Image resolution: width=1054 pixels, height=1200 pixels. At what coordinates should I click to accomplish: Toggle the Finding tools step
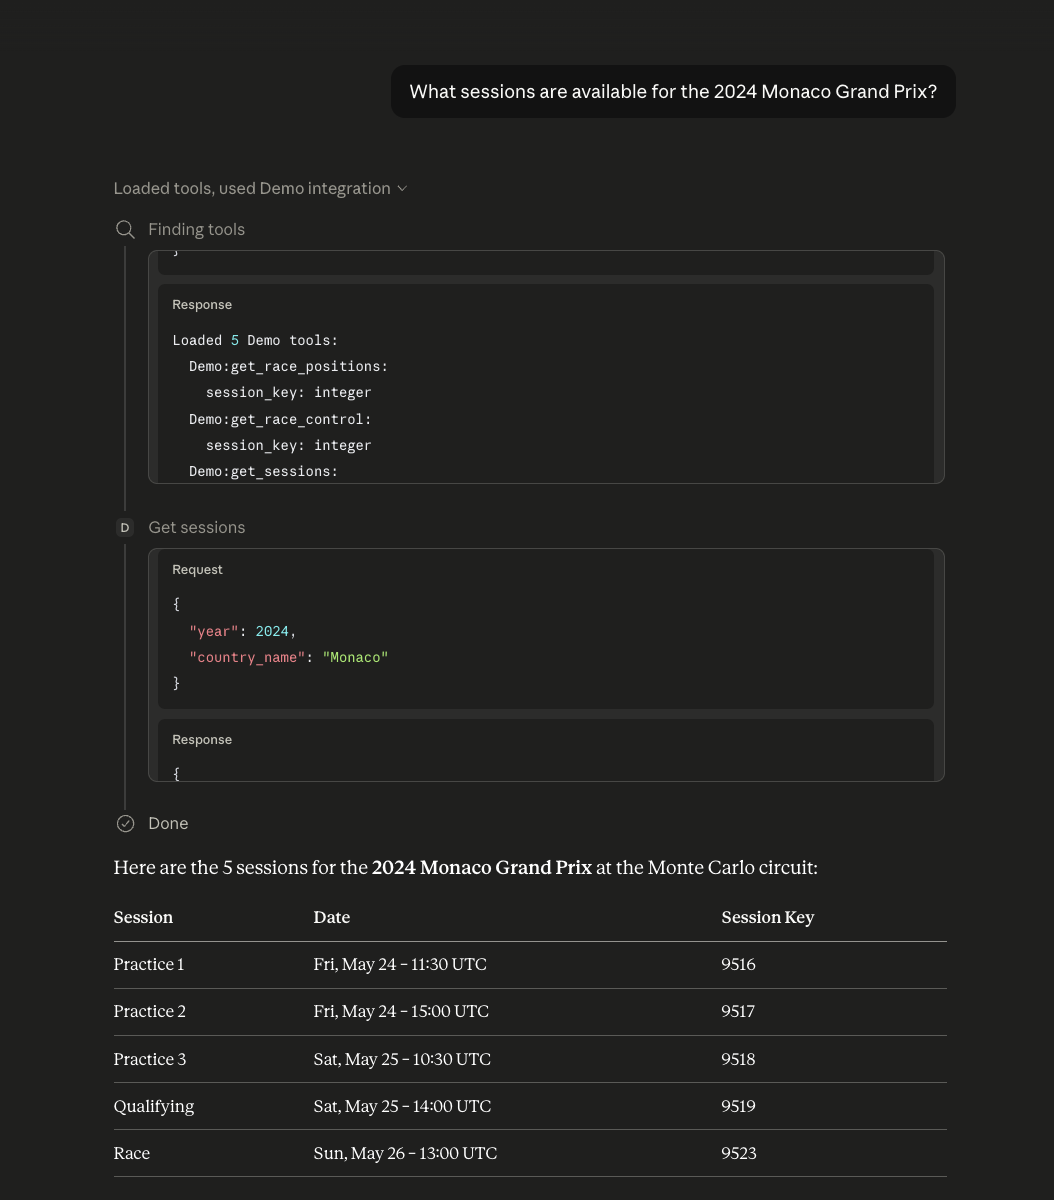196,230
